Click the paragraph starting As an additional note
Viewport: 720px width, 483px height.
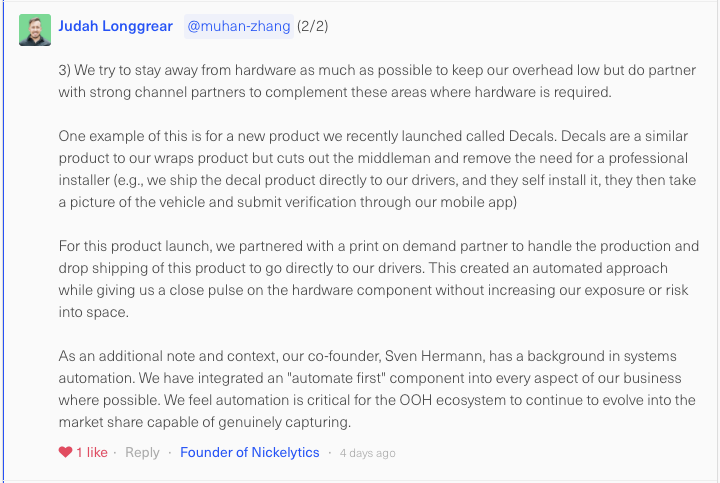point(377,389)
